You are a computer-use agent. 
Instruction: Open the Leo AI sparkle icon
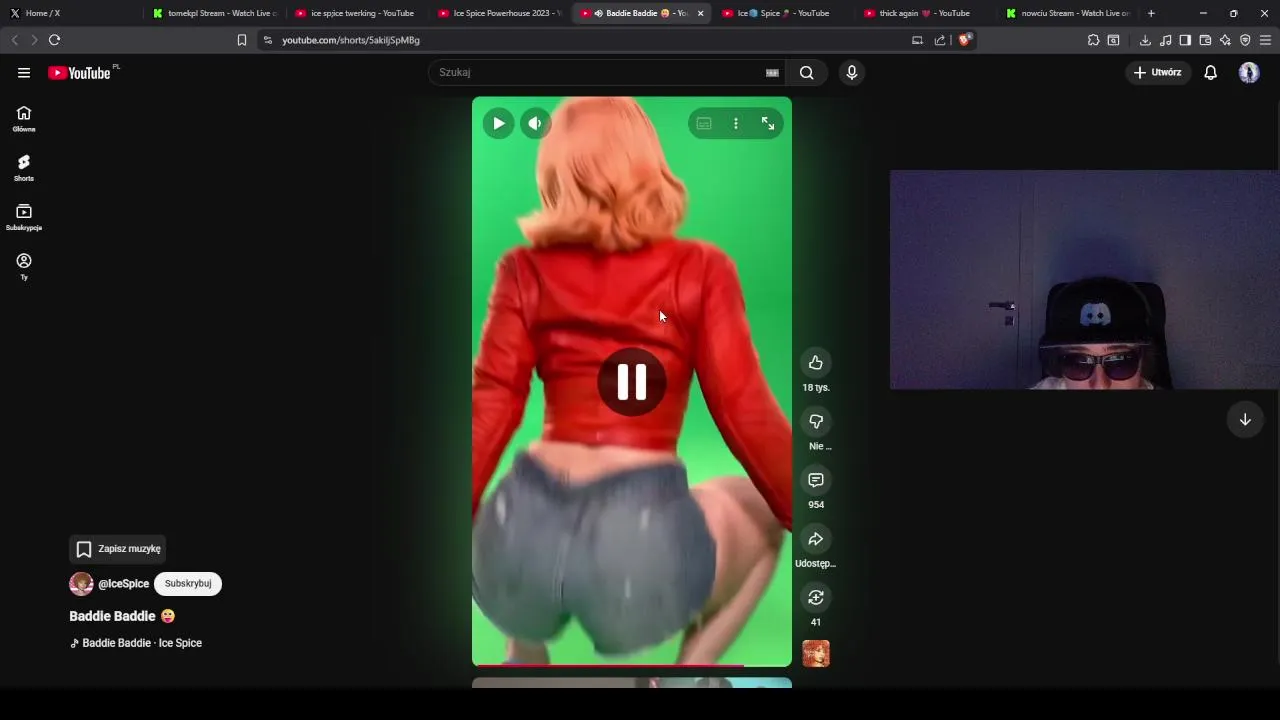pos(1225,40)
